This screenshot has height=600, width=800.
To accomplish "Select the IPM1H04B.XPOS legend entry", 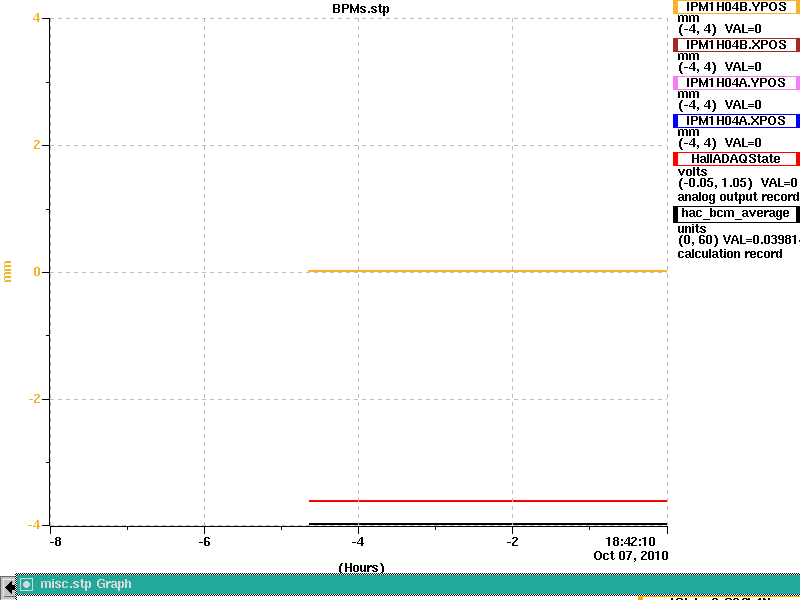I will coord(736,45).
